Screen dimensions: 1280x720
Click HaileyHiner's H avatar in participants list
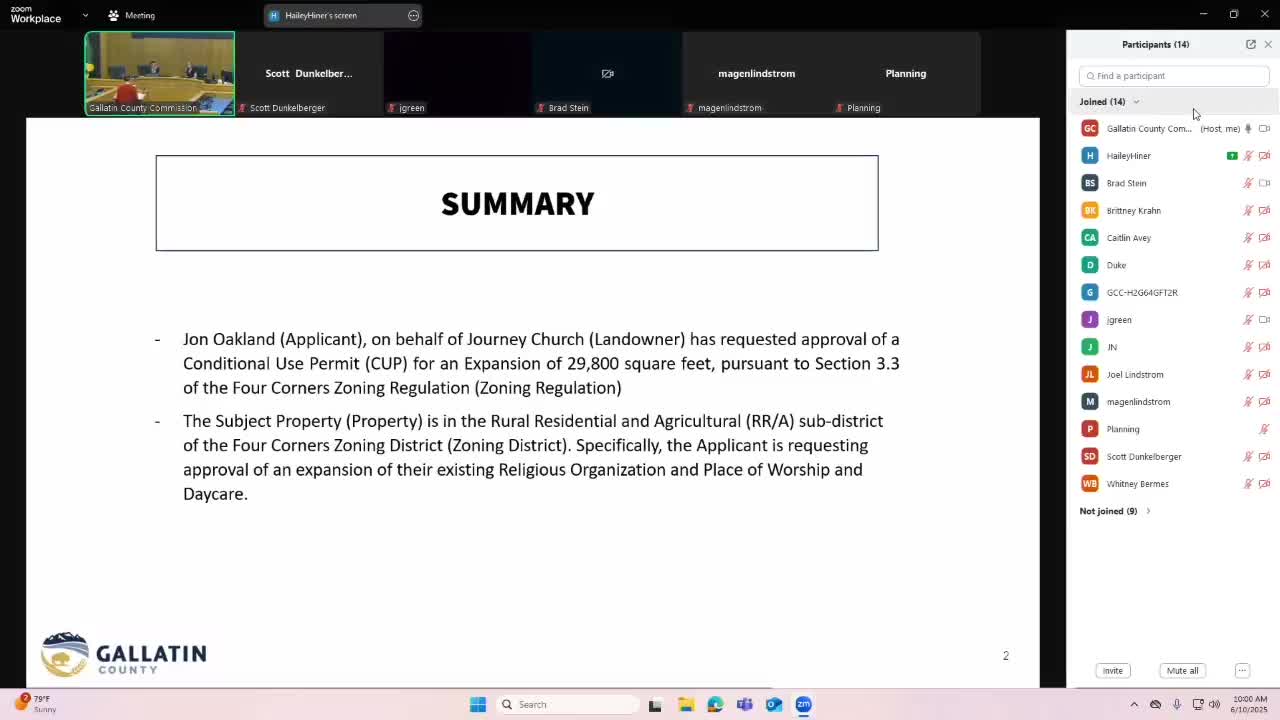tap(1090, 156)
